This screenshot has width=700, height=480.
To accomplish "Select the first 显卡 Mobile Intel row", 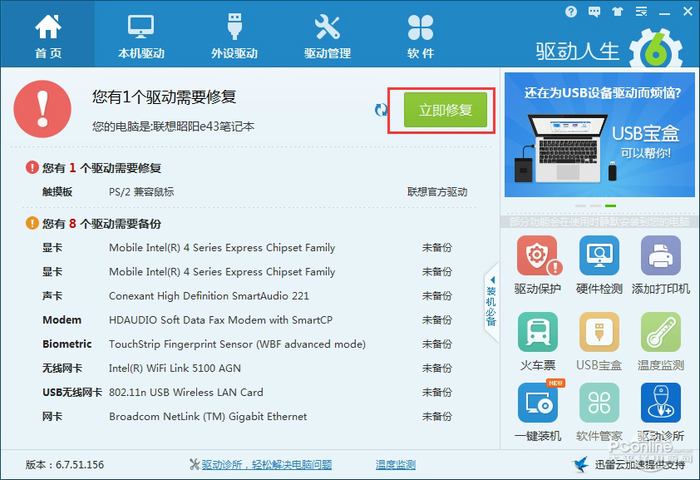I will click(247, 248).
